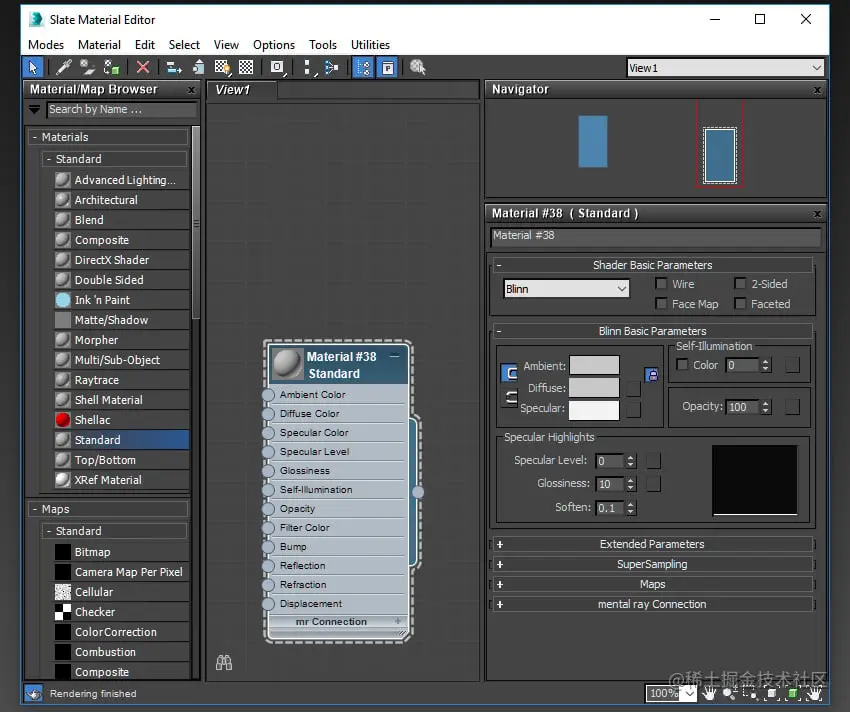Select the Pan hand tool in the status bar
This screenshot has height=712, width=850.
pyautogui.click(x=708, y=693)
